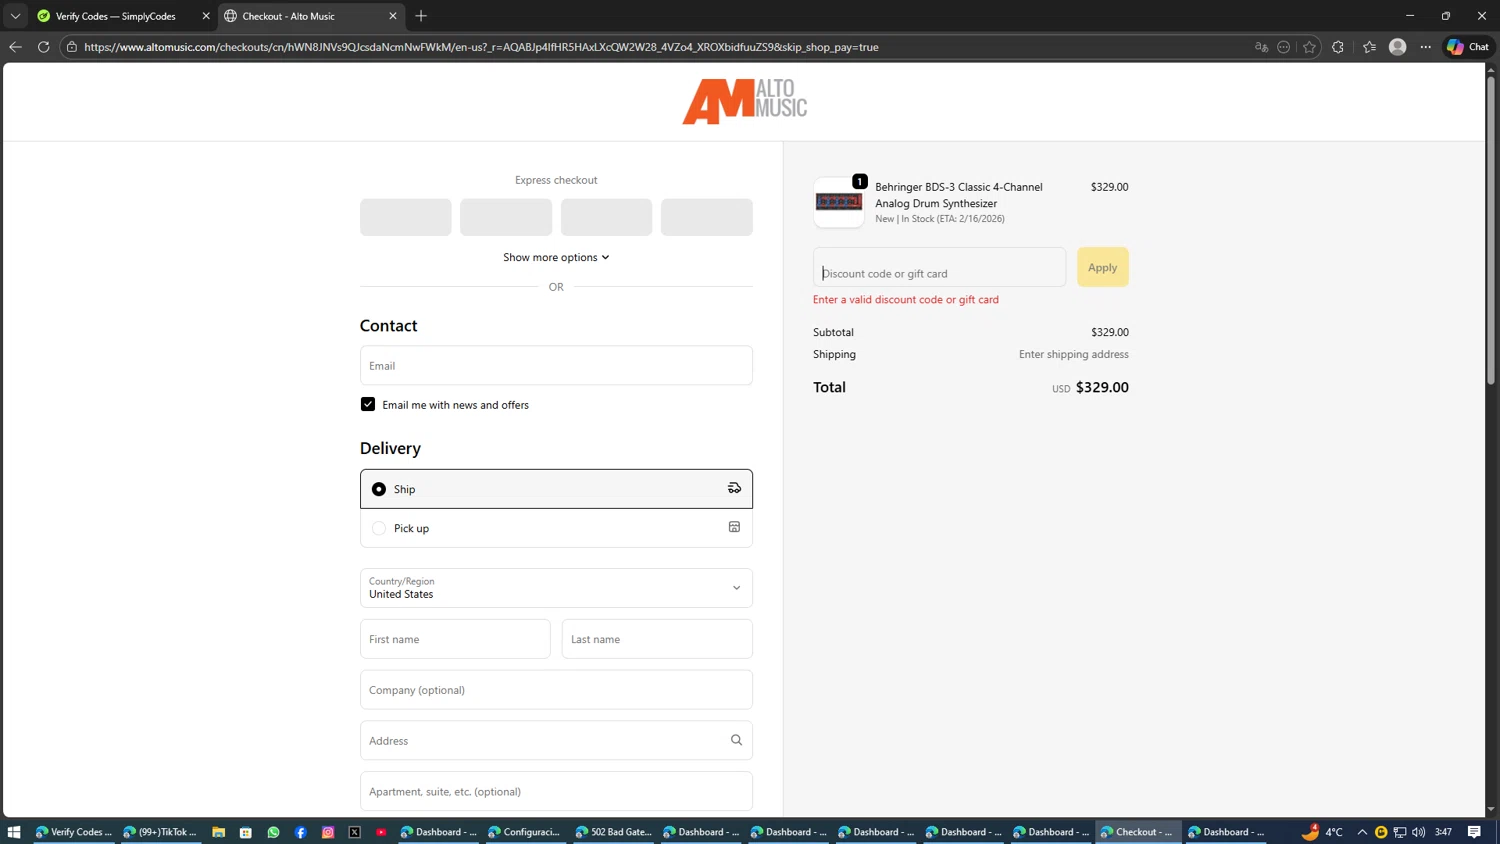This screenshot has height=844, width=1500.
Task: Click the second express checkout button
Action: tap(506, 217)
